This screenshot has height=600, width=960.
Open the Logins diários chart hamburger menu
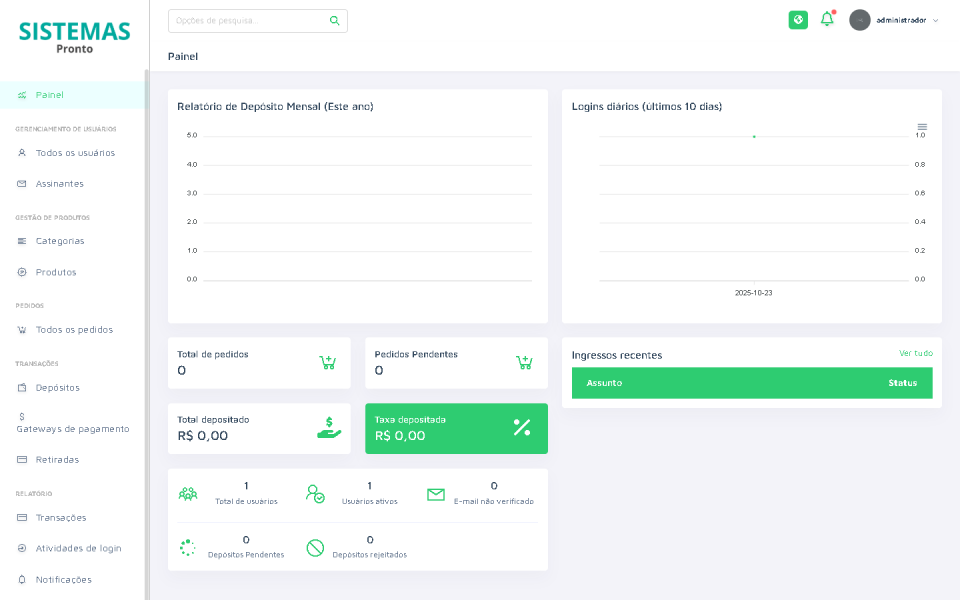pyautogui.click(x=921, y=129)
